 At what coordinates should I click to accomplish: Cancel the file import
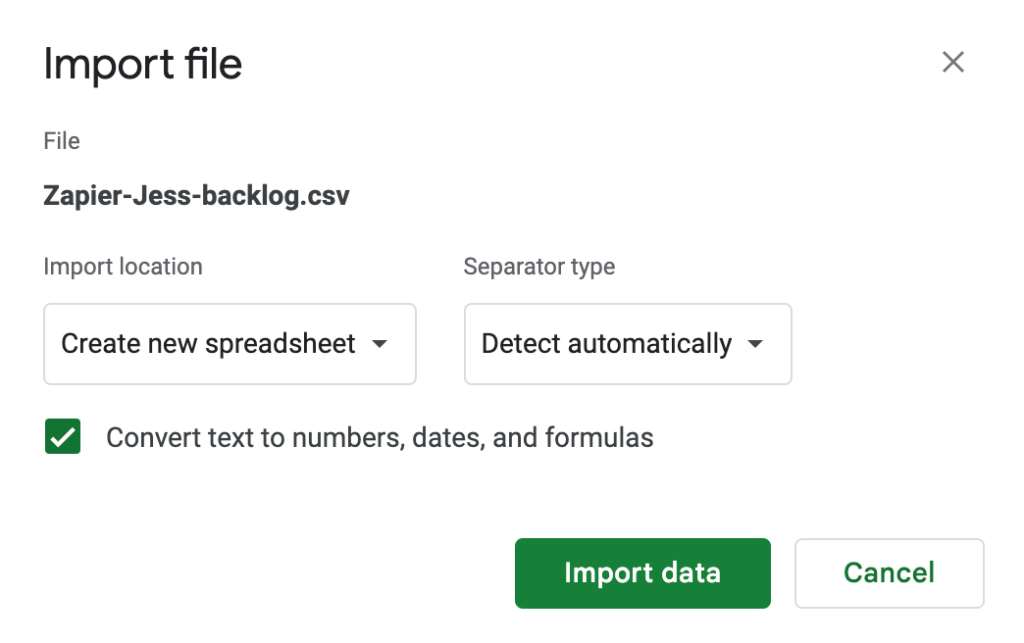point(889,573)
